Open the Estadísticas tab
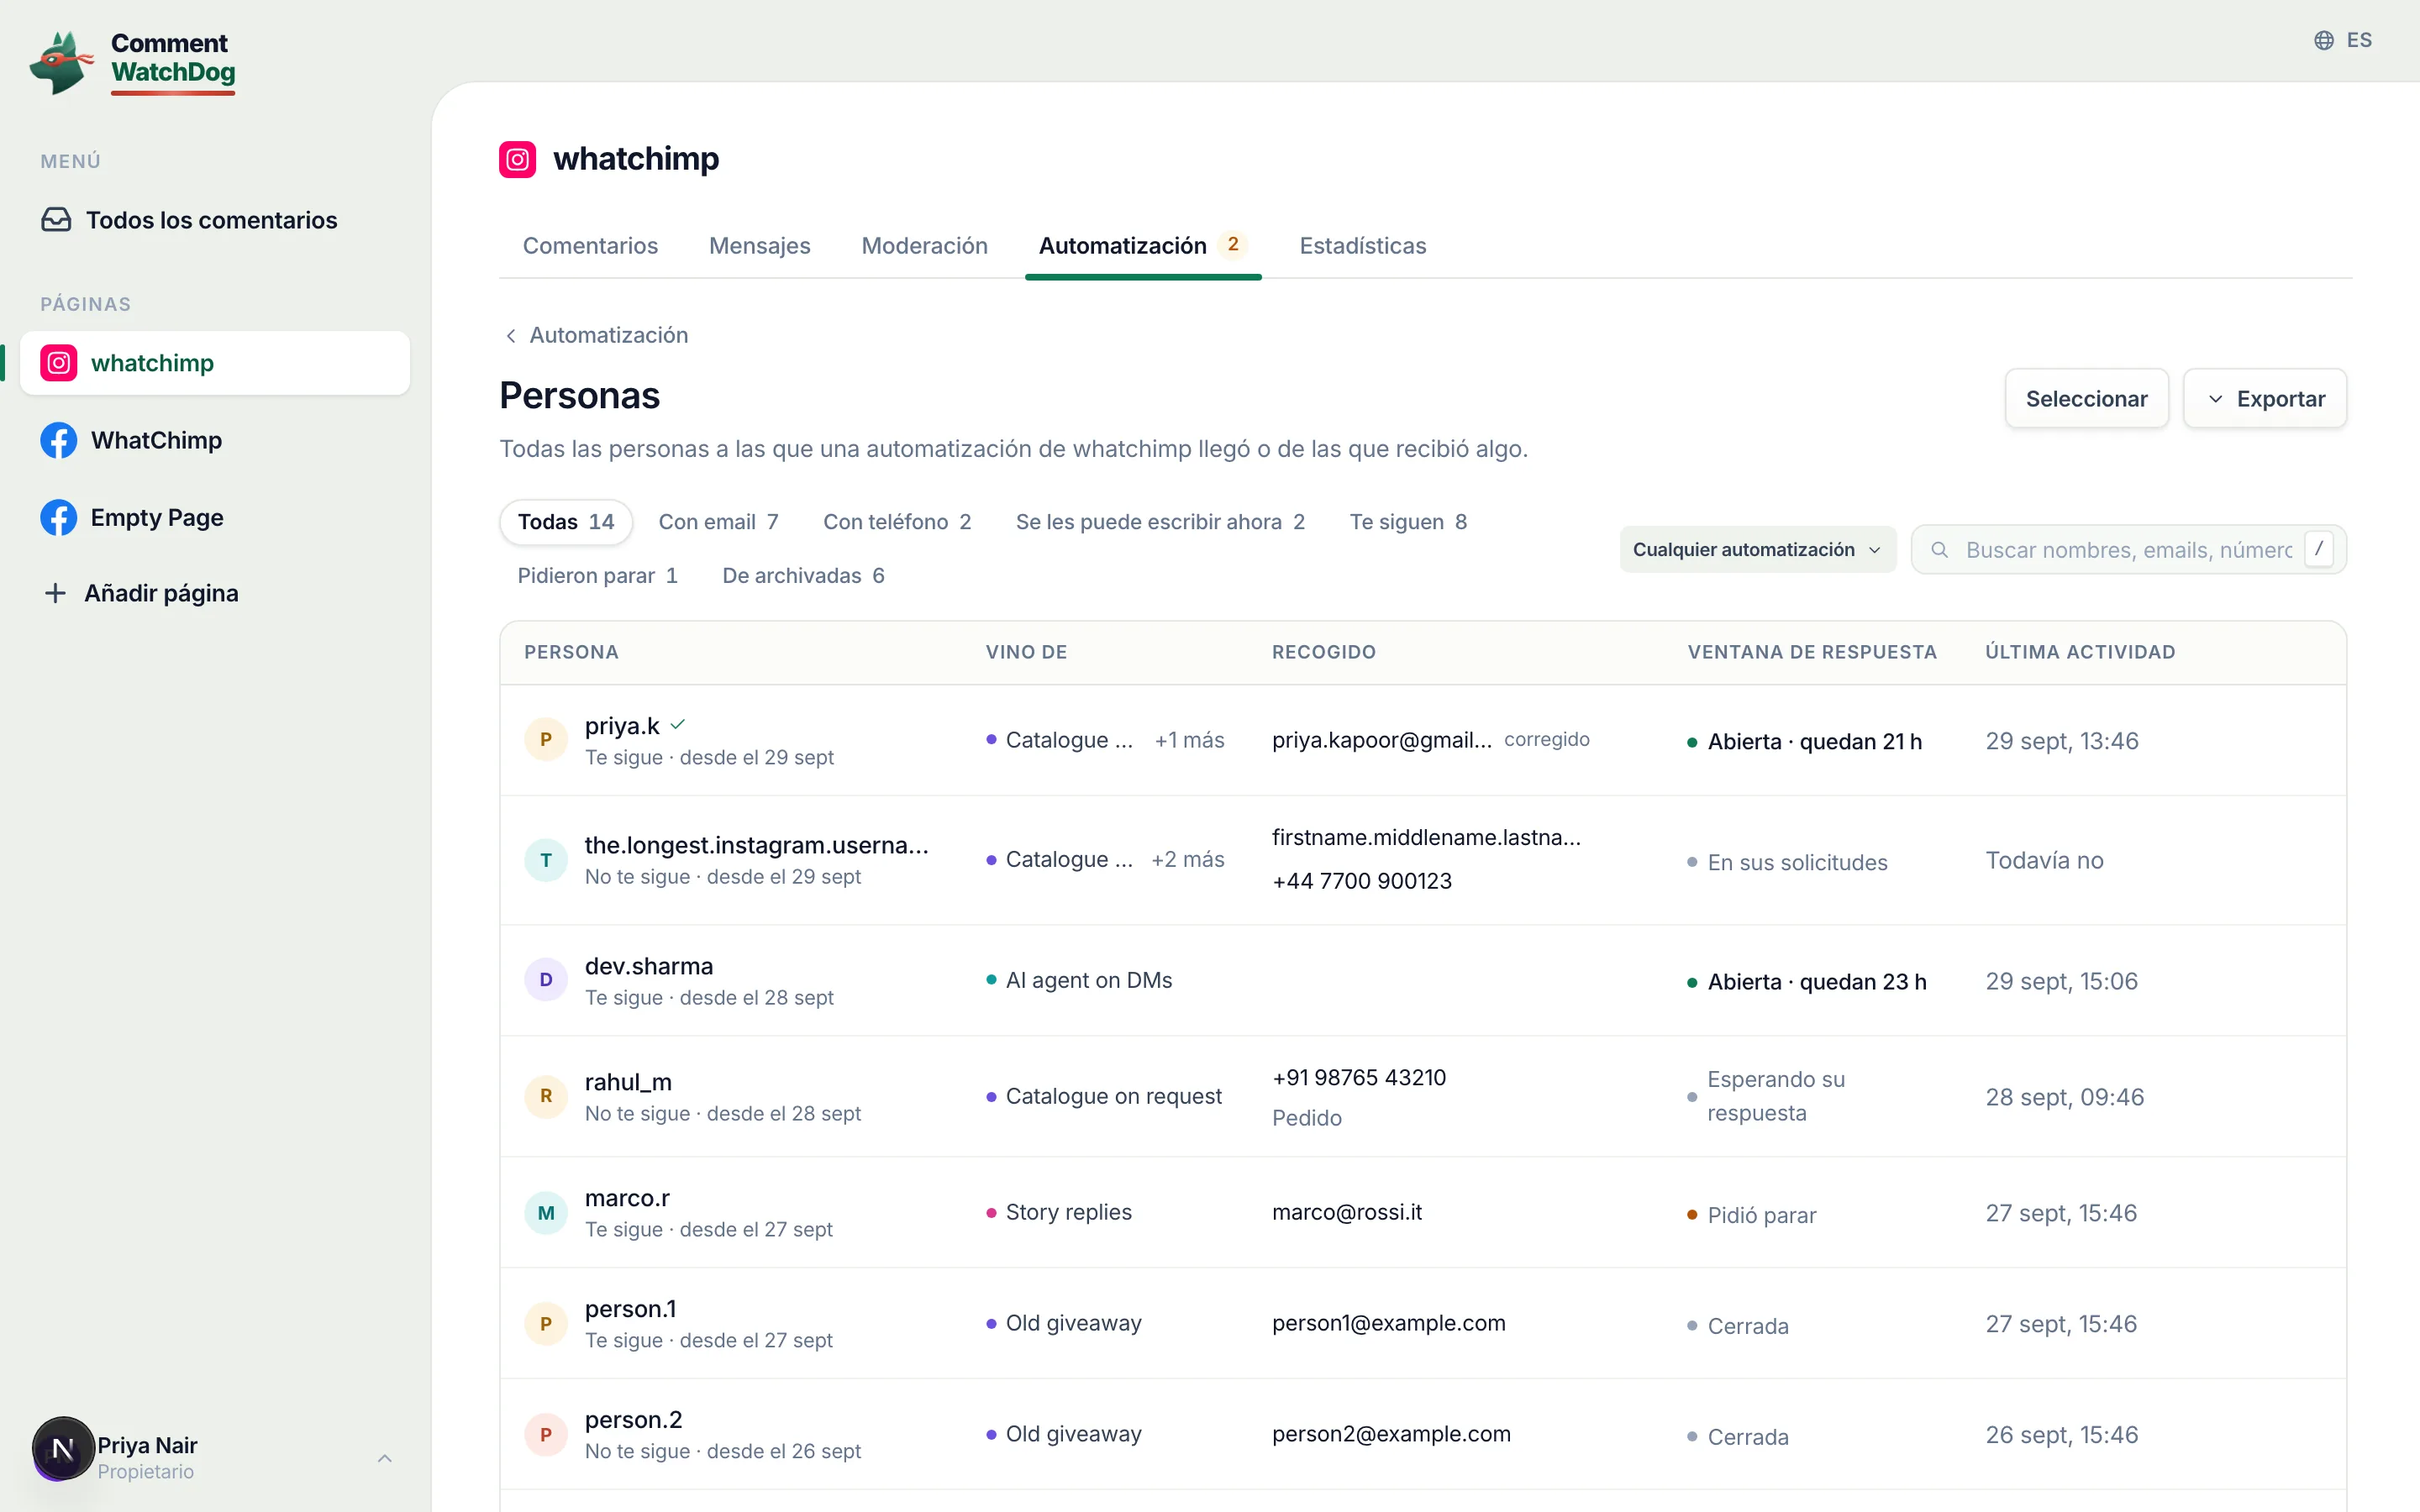The height and width of the screenshot is (1512, 2420). coord(1363,246)
